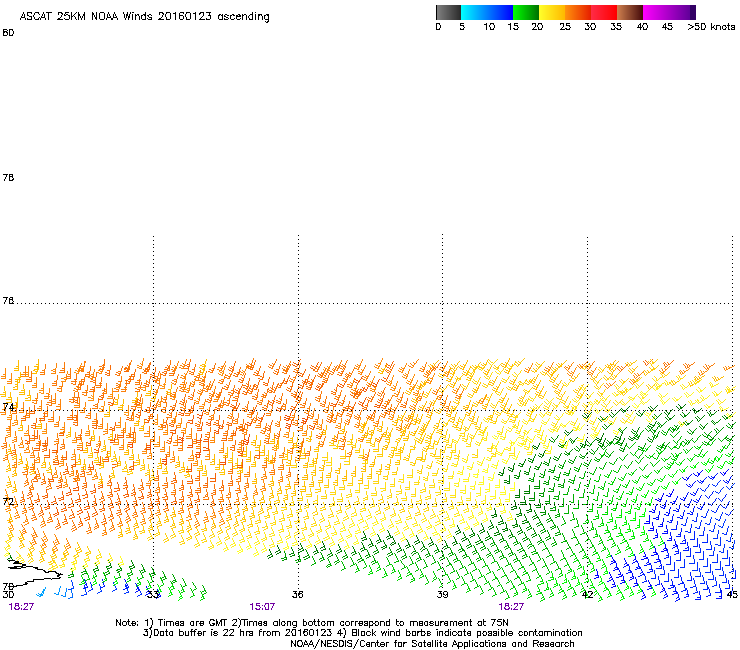740x650 pixels.
Task: Click the green 15–20 knot colorbar segment
Action: click(x=526, y=12)
